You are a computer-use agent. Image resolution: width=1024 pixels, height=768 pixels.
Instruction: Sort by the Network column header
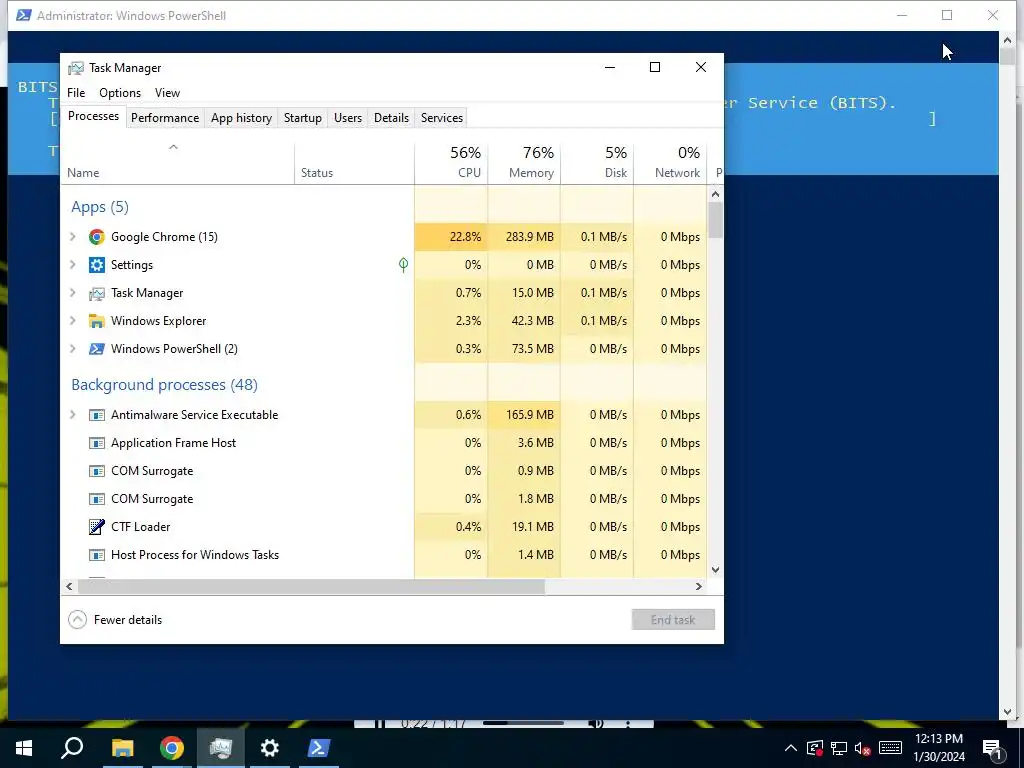(x=671, y=163)
